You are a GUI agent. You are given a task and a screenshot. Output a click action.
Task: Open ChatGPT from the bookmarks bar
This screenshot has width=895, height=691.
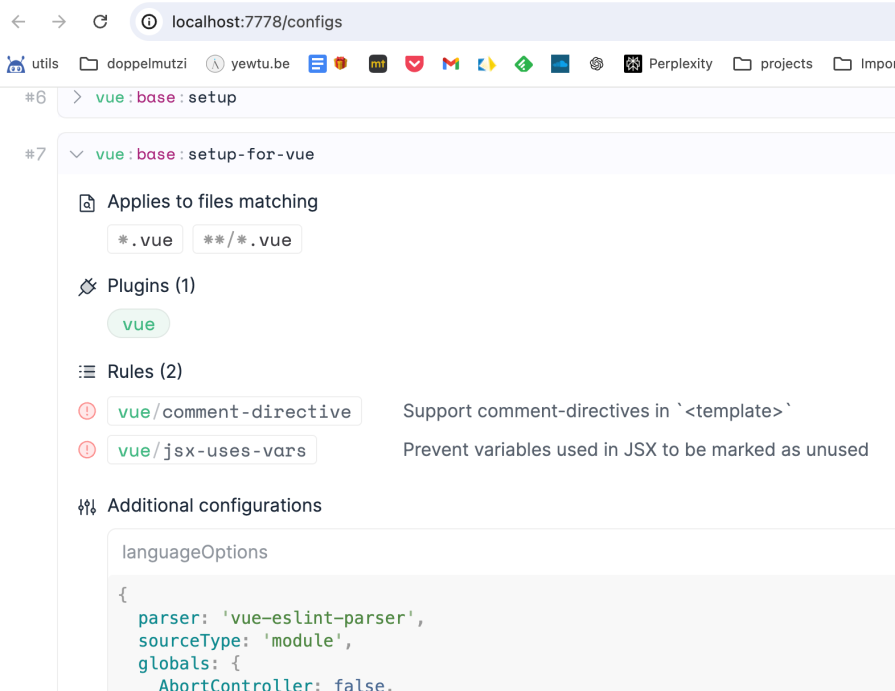[x=598, y=62]
